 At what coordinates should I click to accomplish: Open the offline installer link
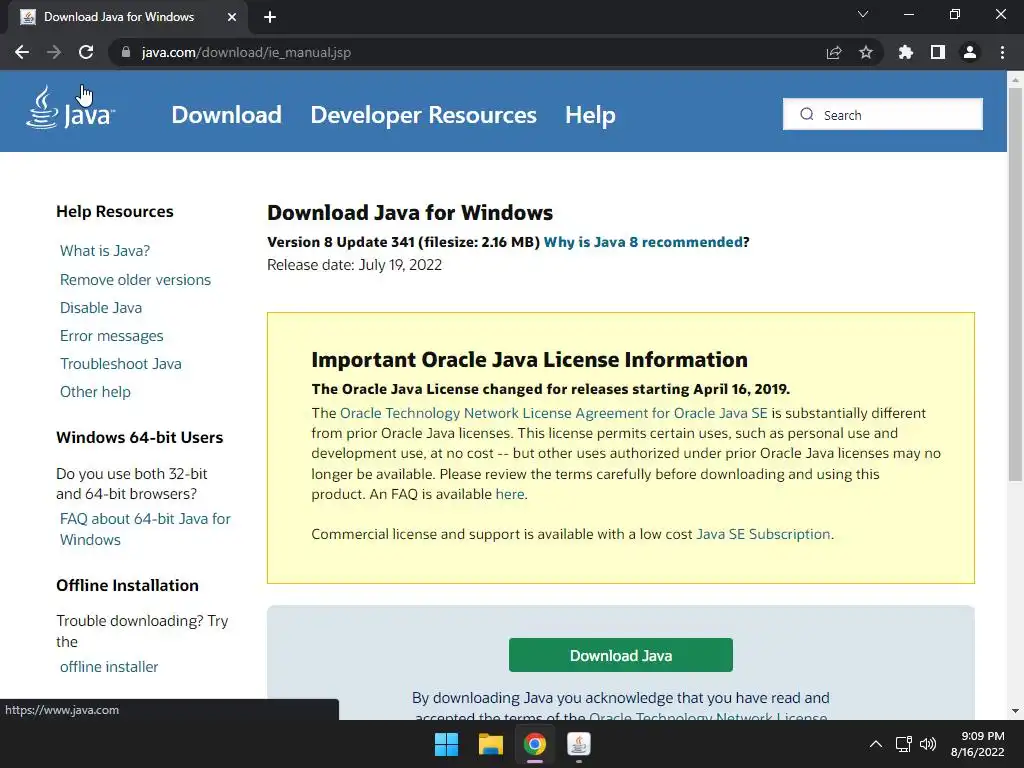pos(109,667)
